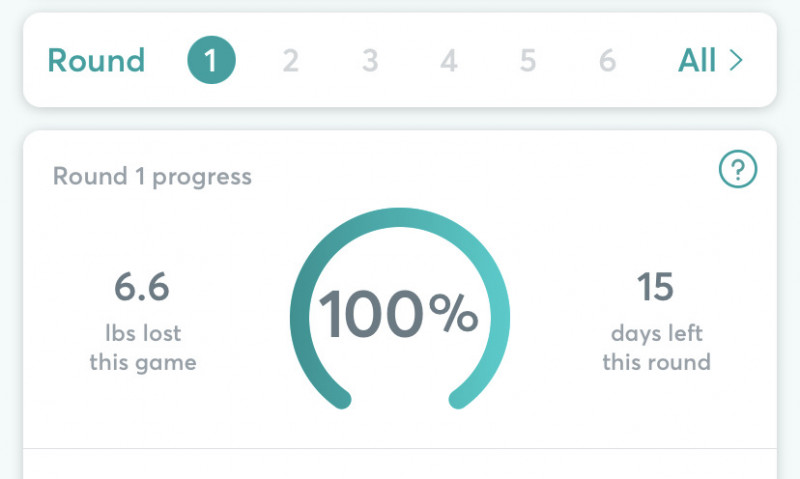The image size is (800, 479).
Task: Click the dark starting tip of the progress arc
Action: (x=341, y=399)
